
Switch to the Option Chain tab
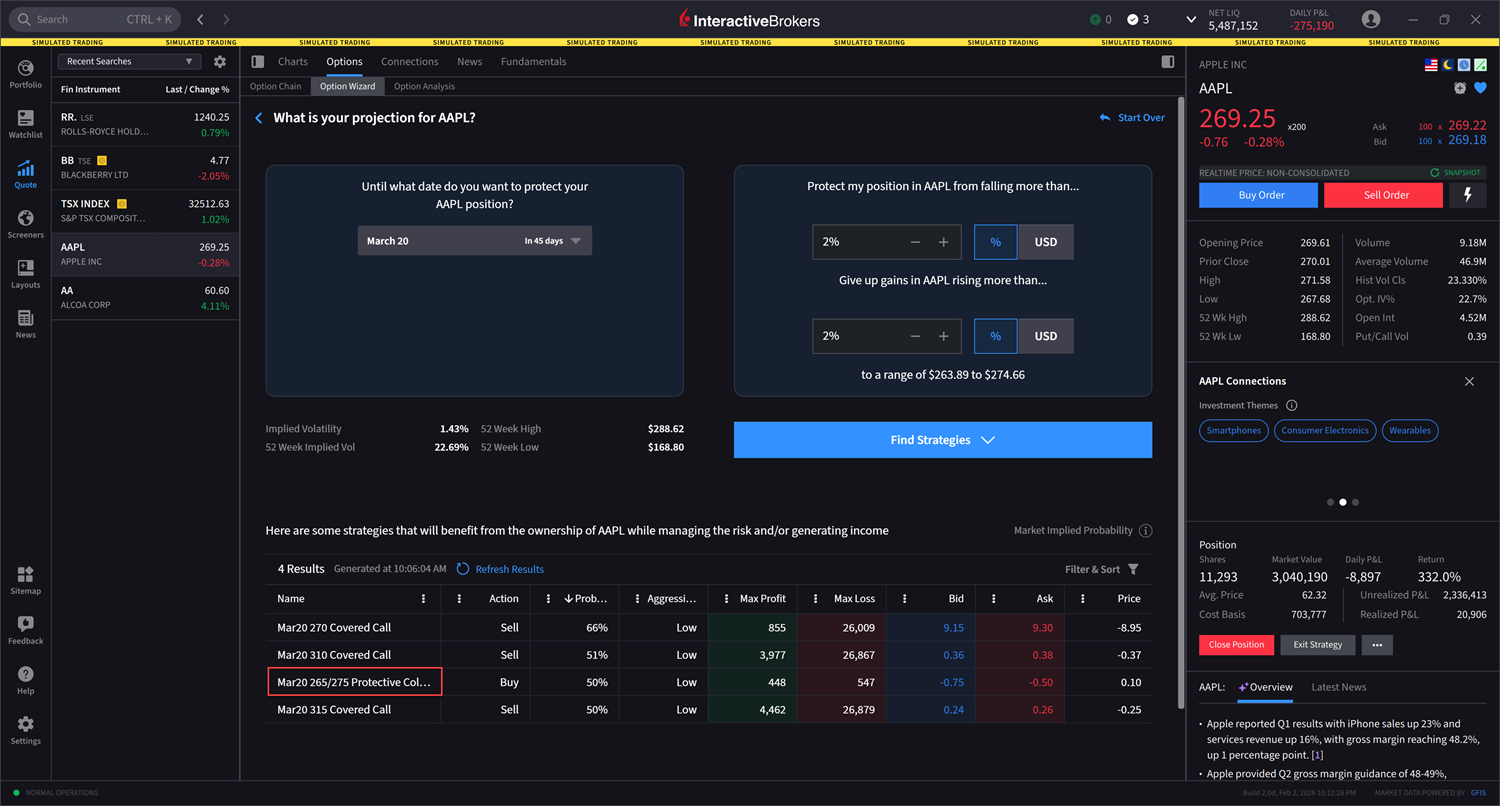click(x=275, y=87)
